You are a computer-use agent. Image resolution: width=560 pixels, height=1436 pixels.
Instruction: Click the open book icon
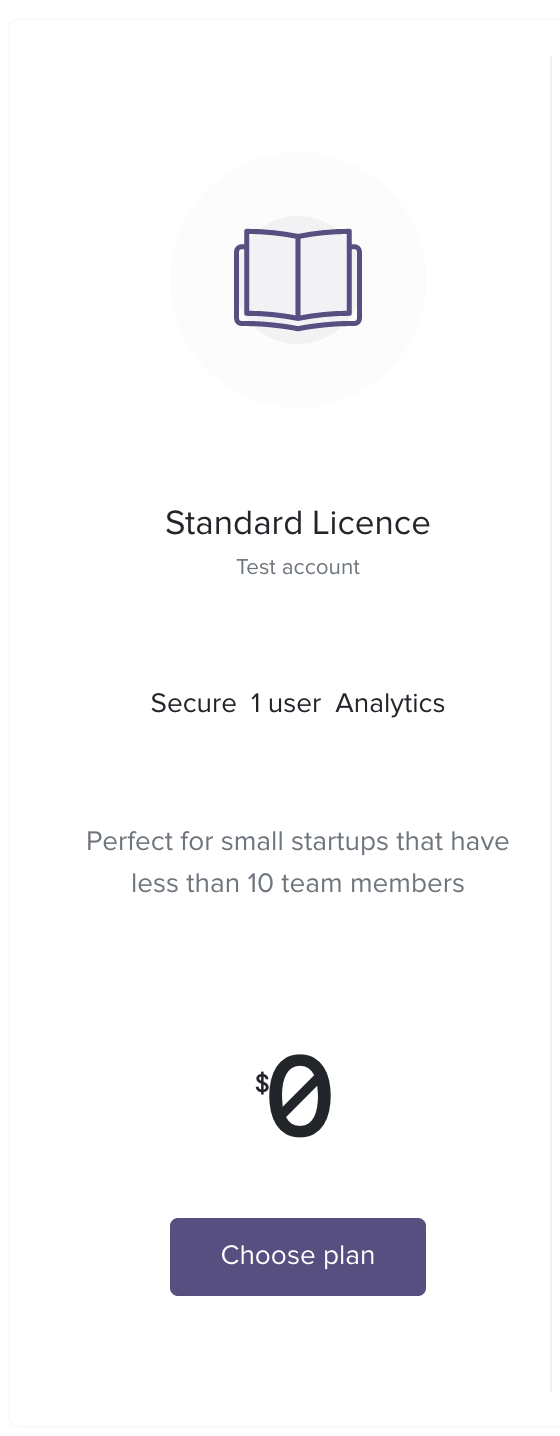point(298,279)
